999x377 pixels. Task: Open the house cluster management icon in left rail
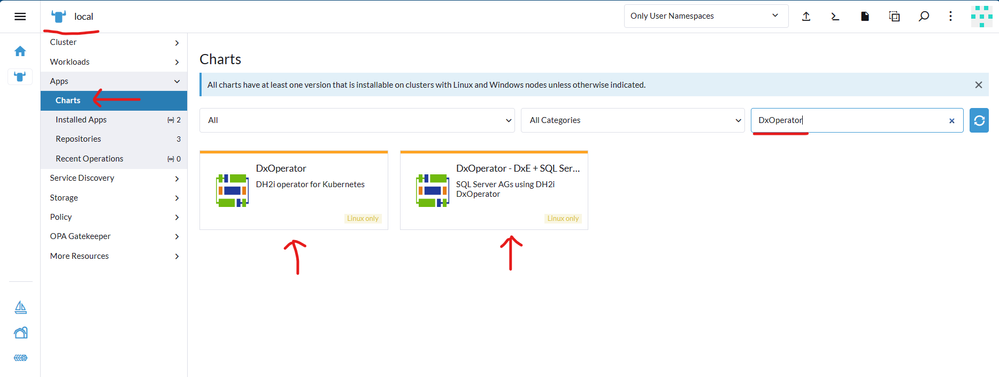tap(20, 333)
